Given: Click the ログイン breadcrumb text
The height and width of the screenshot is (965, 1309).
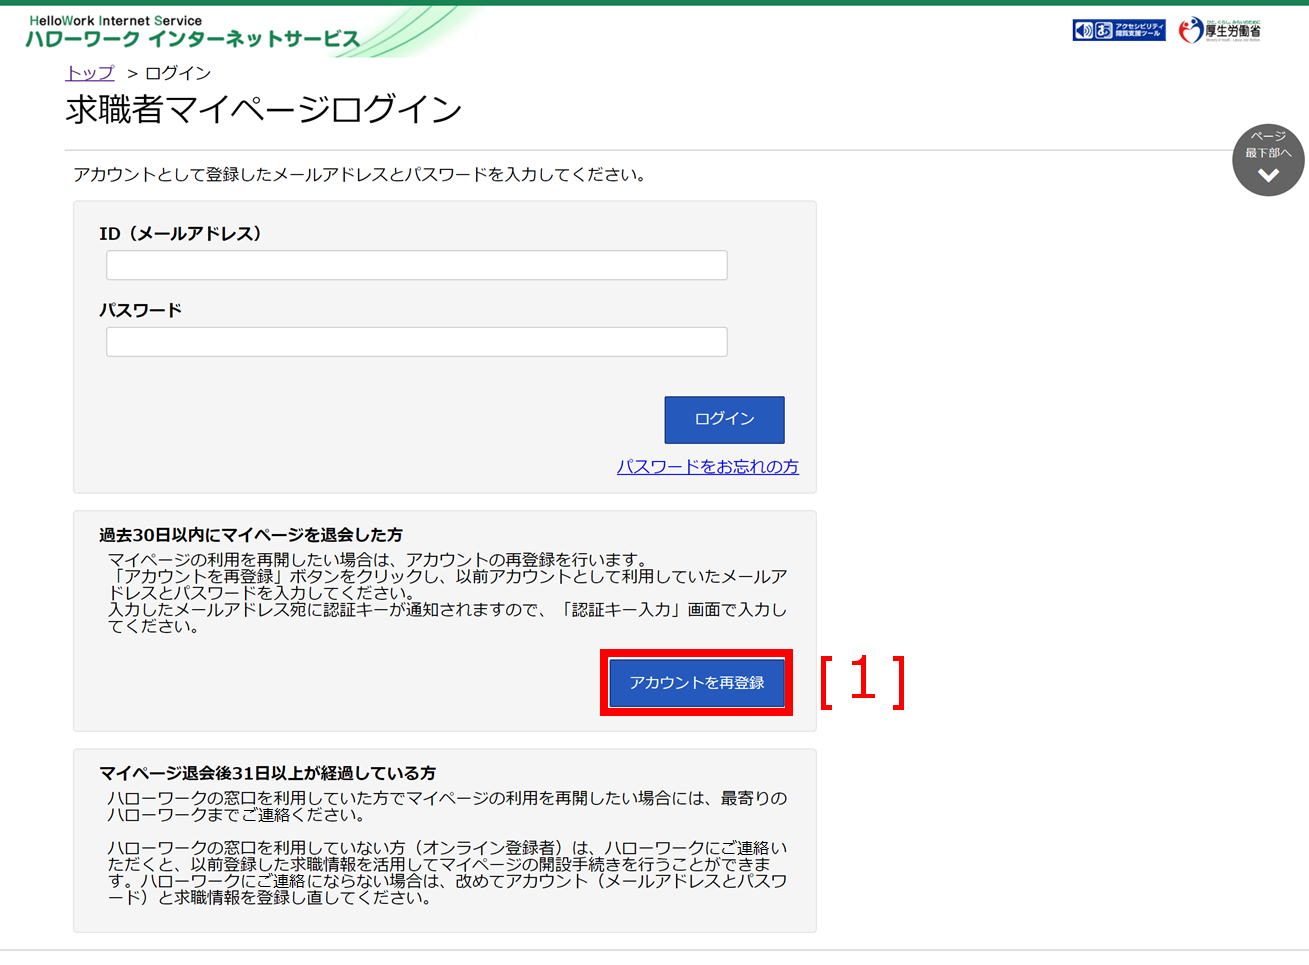Looking at the screenshot, I should 178,73.
